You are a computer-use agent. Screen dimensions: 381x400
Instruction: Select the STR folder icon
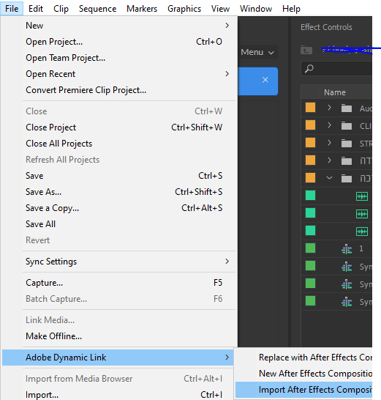[347, 143]
